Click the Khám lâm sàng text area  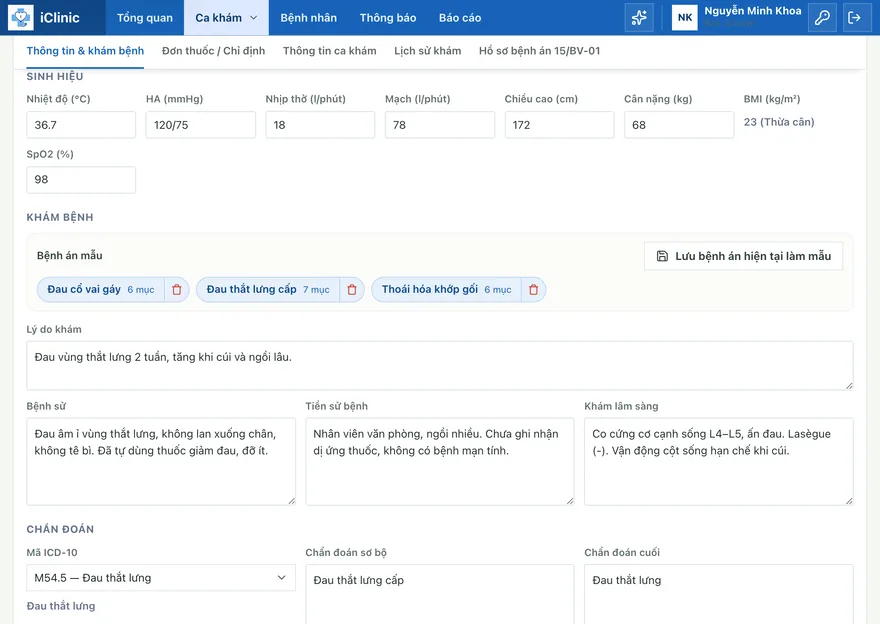(x=718, y=461)
